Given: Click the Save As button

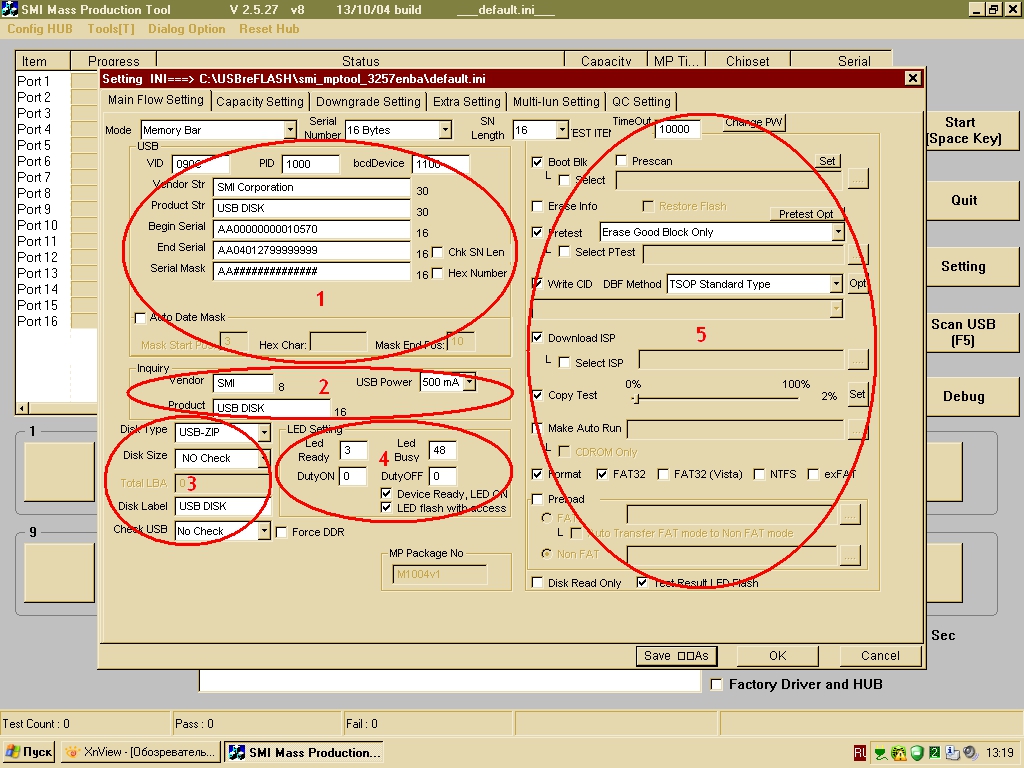Looking at the screenshot, I should (x=676, y=655).
